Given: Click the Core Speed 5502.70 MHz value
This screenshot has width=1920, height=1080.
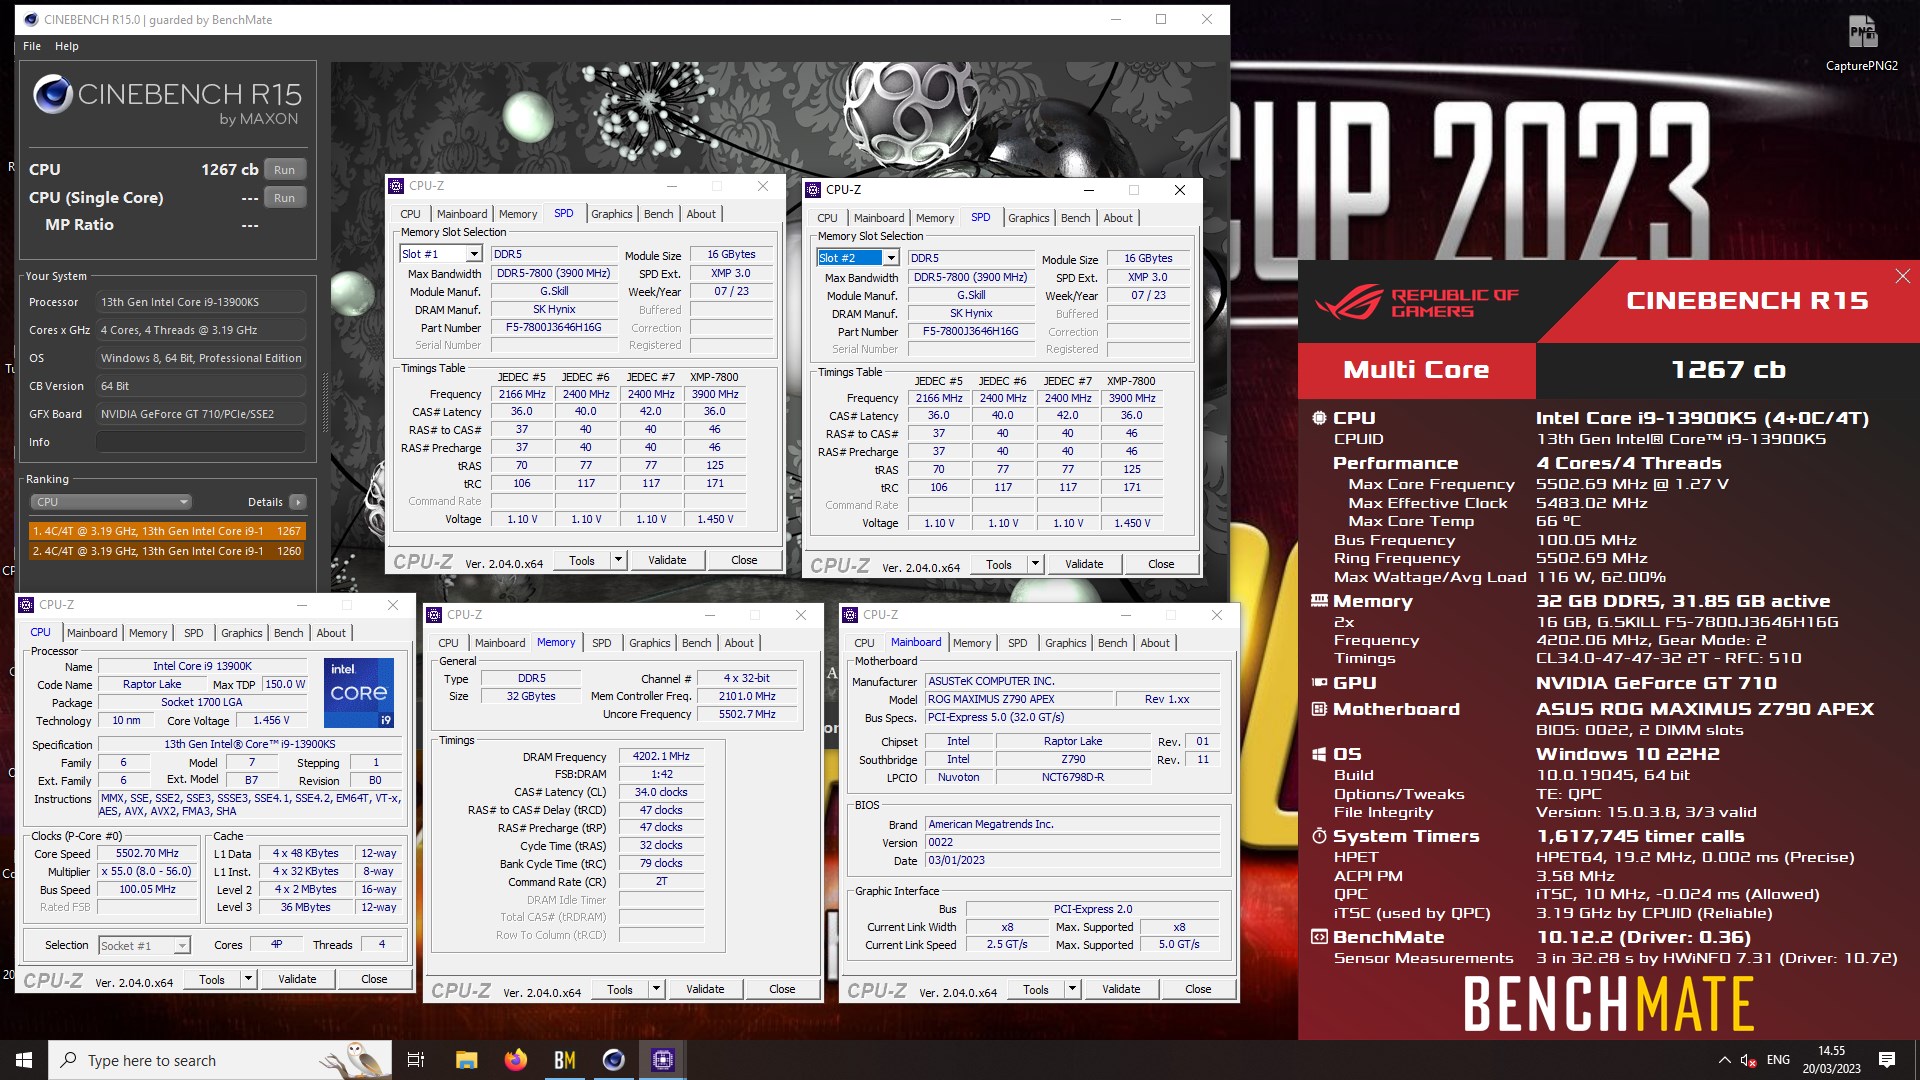Looking at the screenshot, I should [147, 854].
